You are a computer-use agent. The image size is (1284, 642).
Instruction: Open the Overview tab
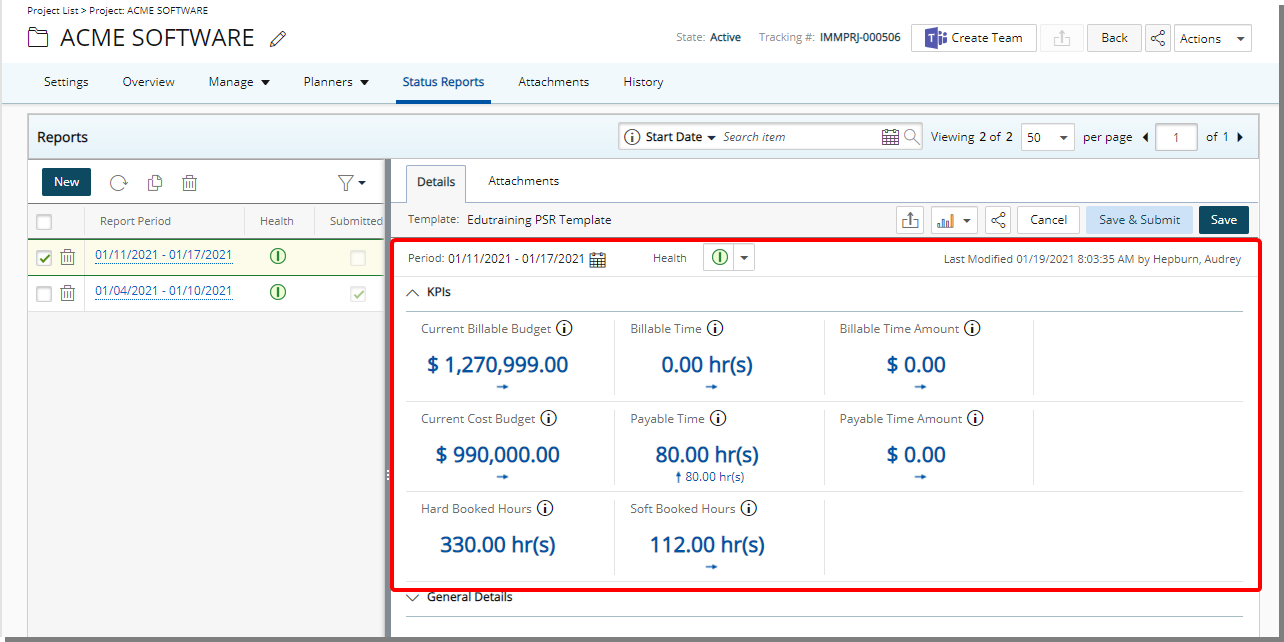[148, 82]
